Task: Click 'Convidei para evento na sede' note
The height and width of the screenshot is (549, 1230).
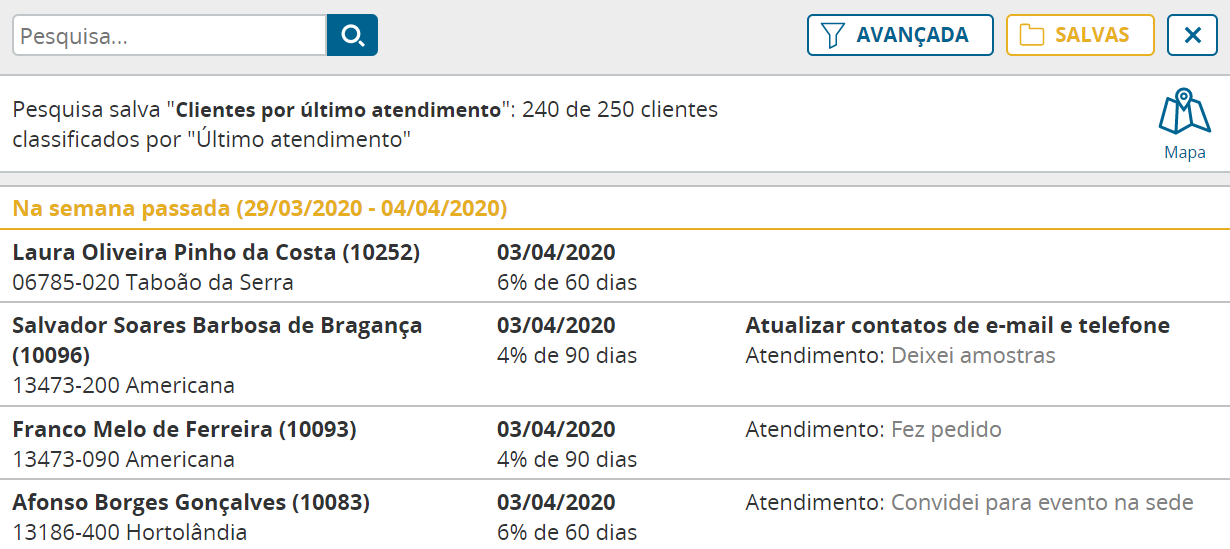Action: (1041, 503)
